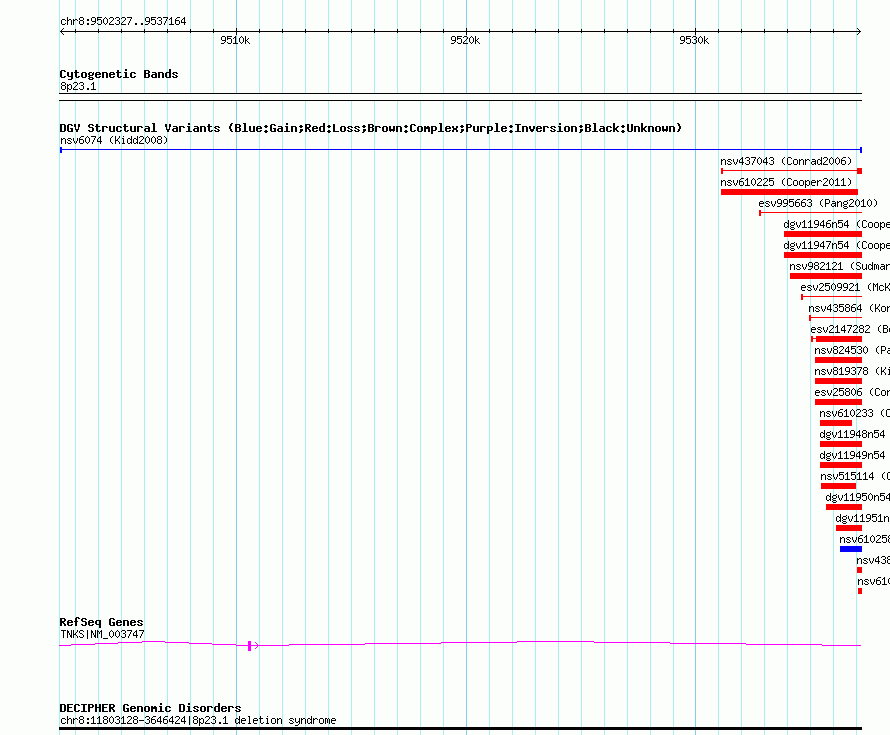Select the nsv435864 variant label
890x735 pixels.
pos(849,308)
